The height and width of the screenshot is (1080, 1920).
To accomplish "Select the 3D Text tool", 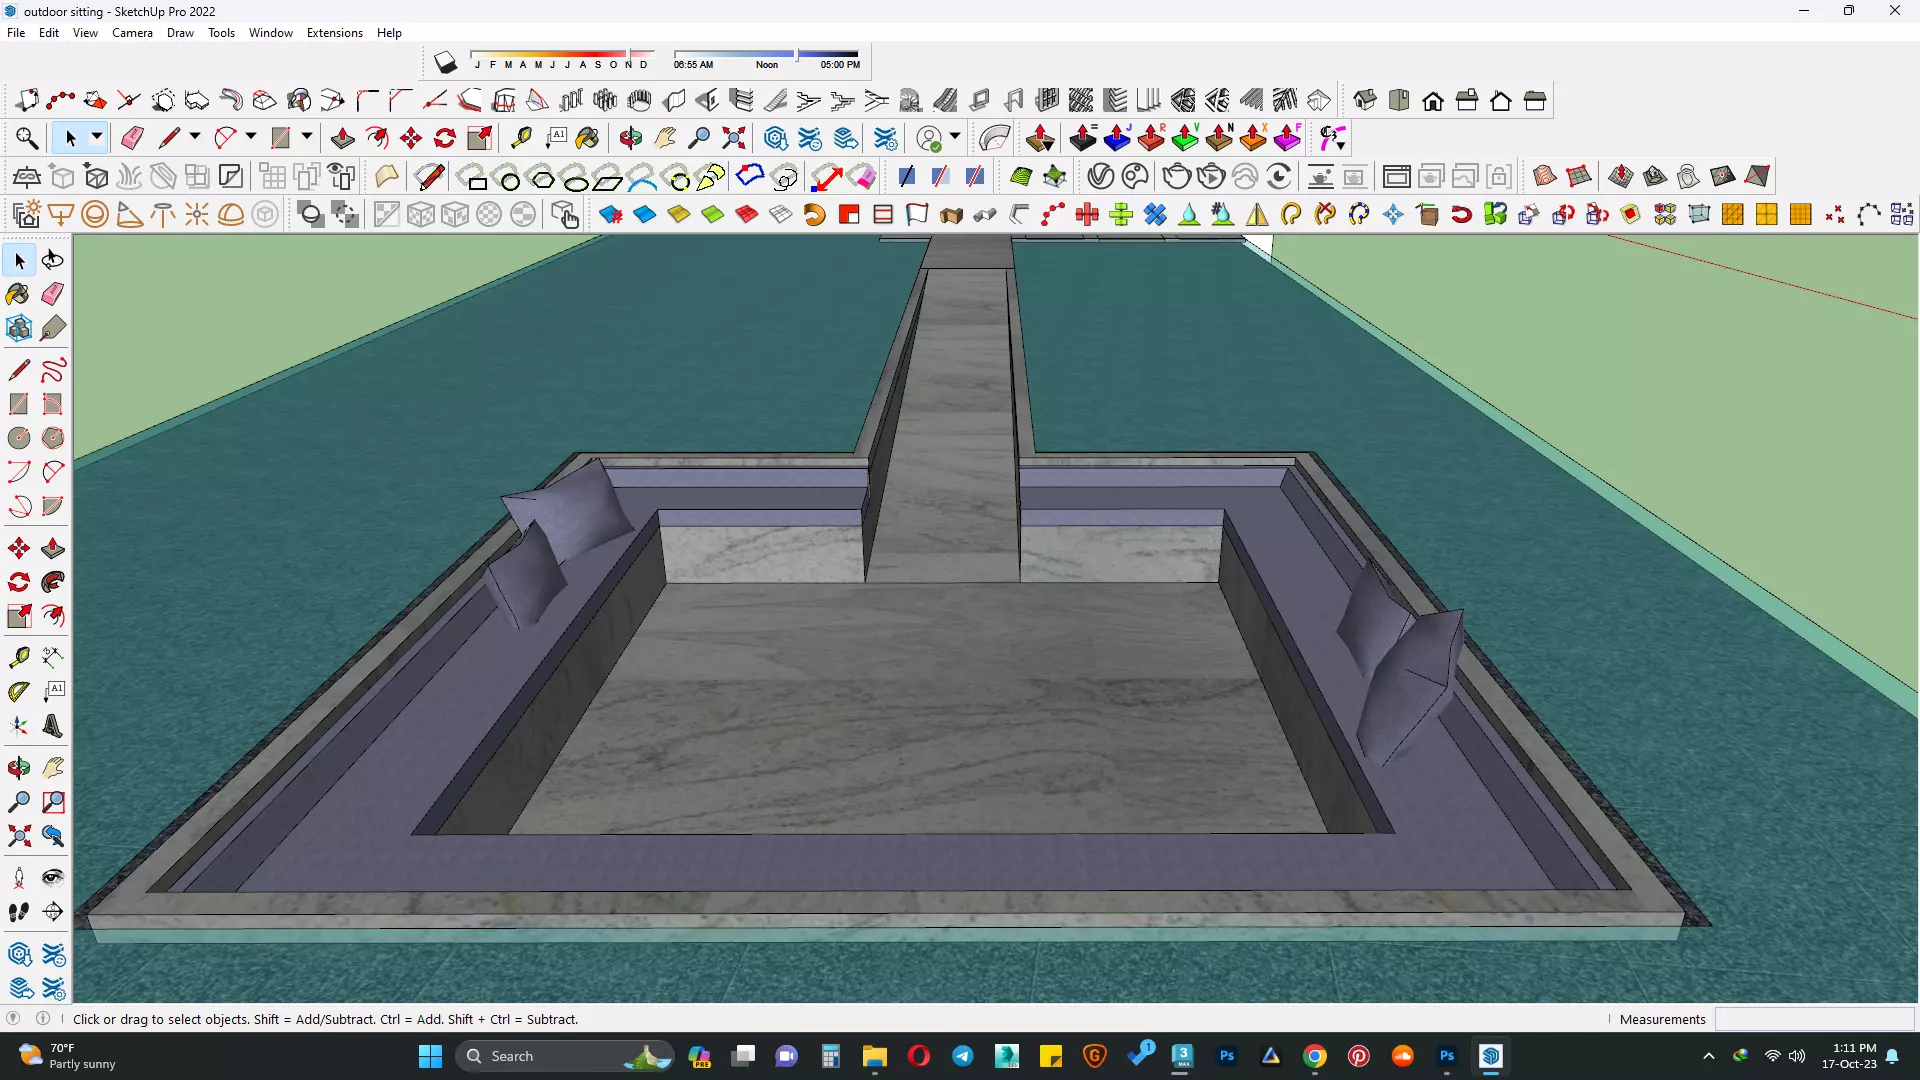I will tap(53, 726).
